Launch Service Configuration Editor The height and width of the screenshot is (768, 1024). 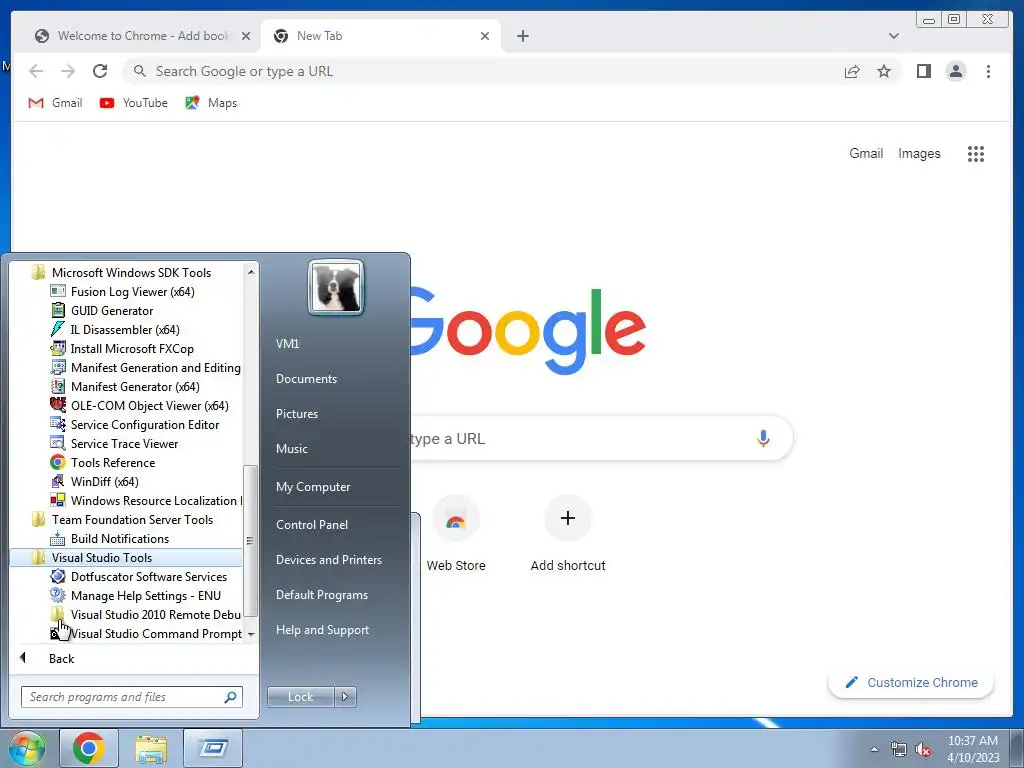[x=144, y=424]
